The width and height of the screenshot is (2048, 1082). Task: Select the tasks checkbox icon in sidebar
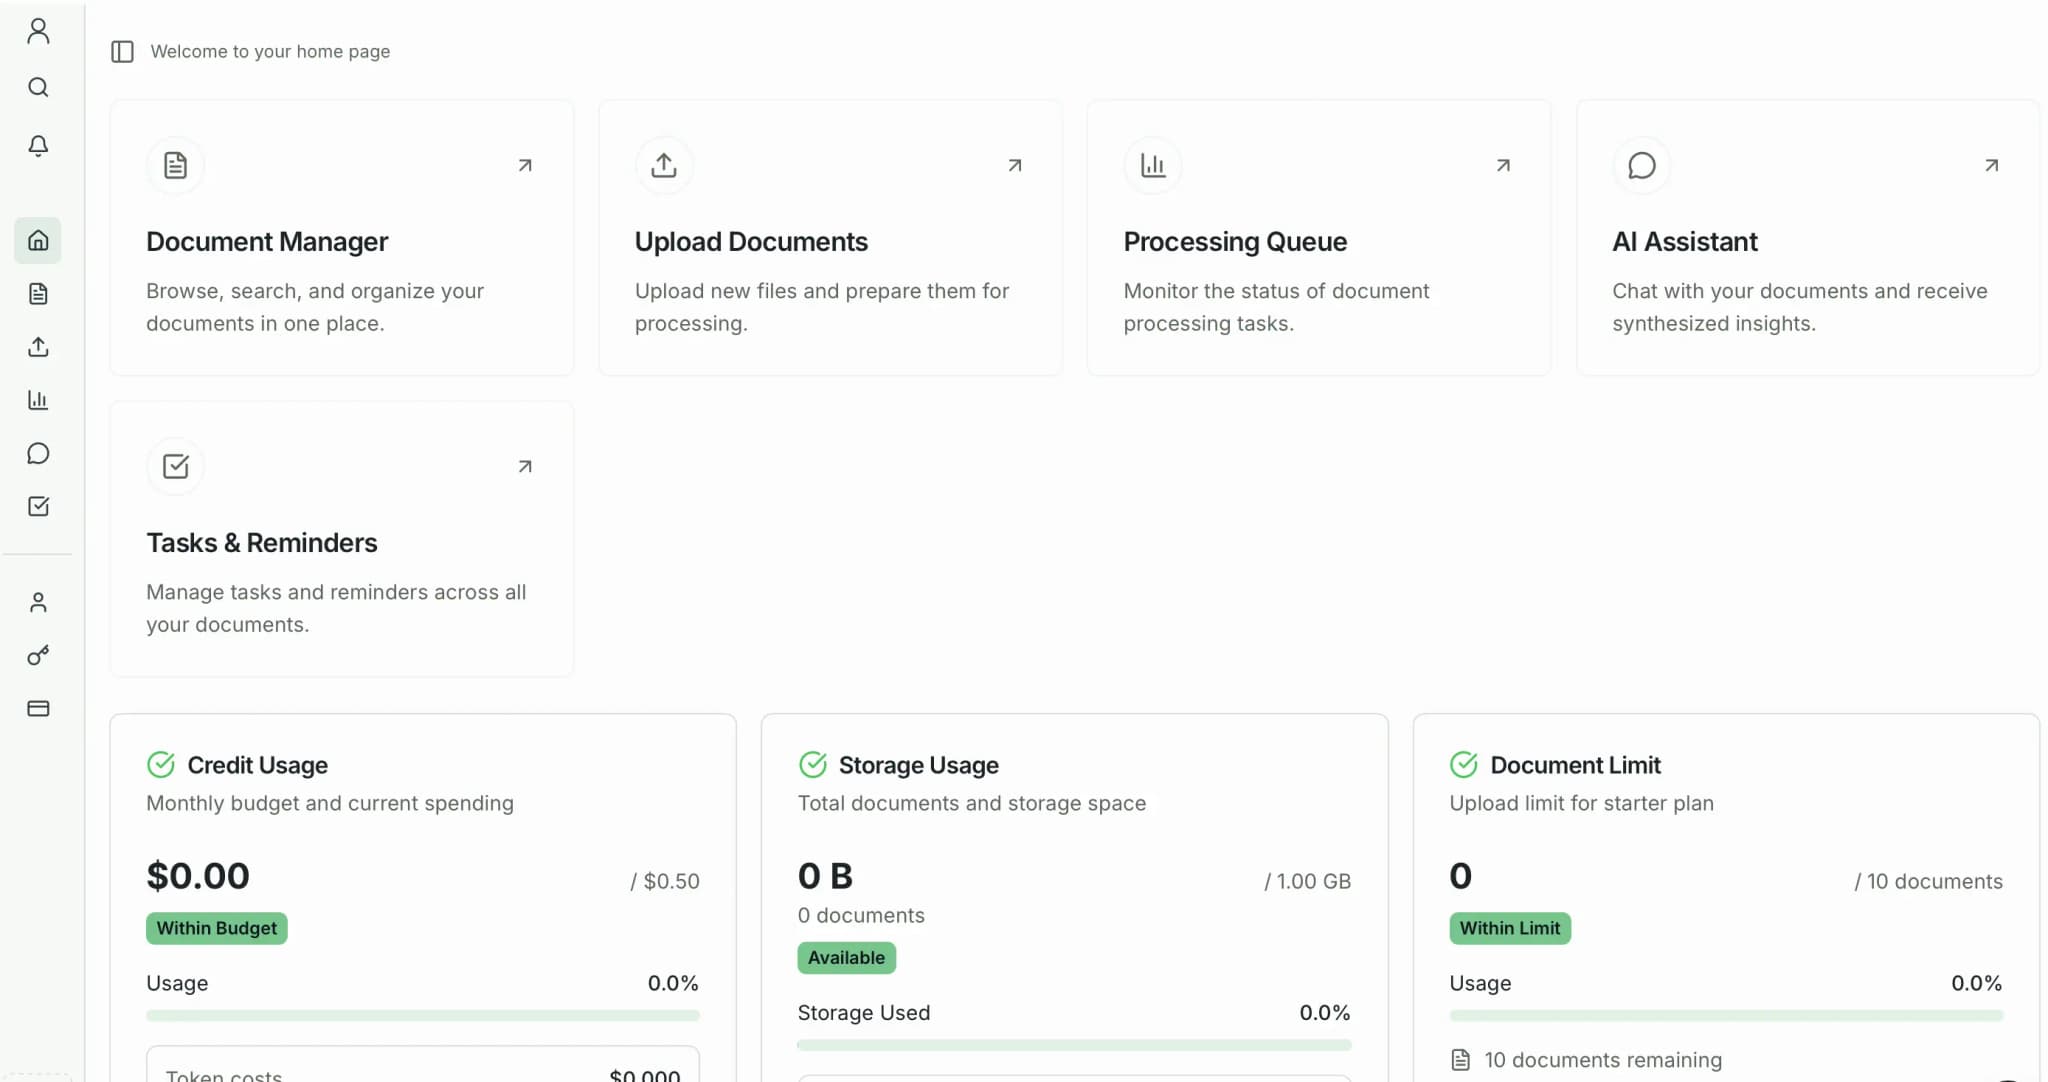pos(38,506)
